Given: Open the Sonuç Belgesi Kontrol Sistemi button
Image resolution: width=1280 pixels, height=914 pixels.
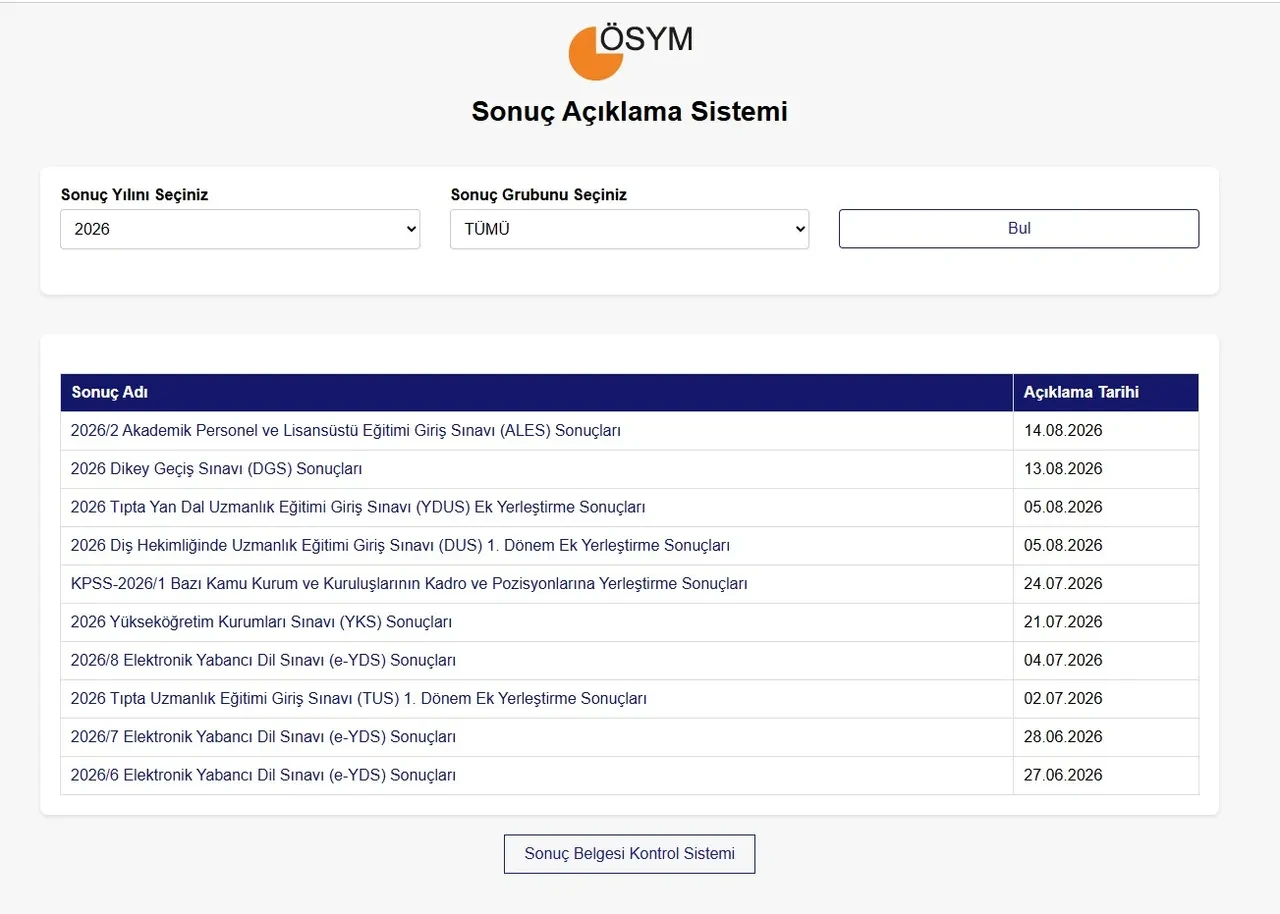Looking at the screenshot, I should click(630, 854).
